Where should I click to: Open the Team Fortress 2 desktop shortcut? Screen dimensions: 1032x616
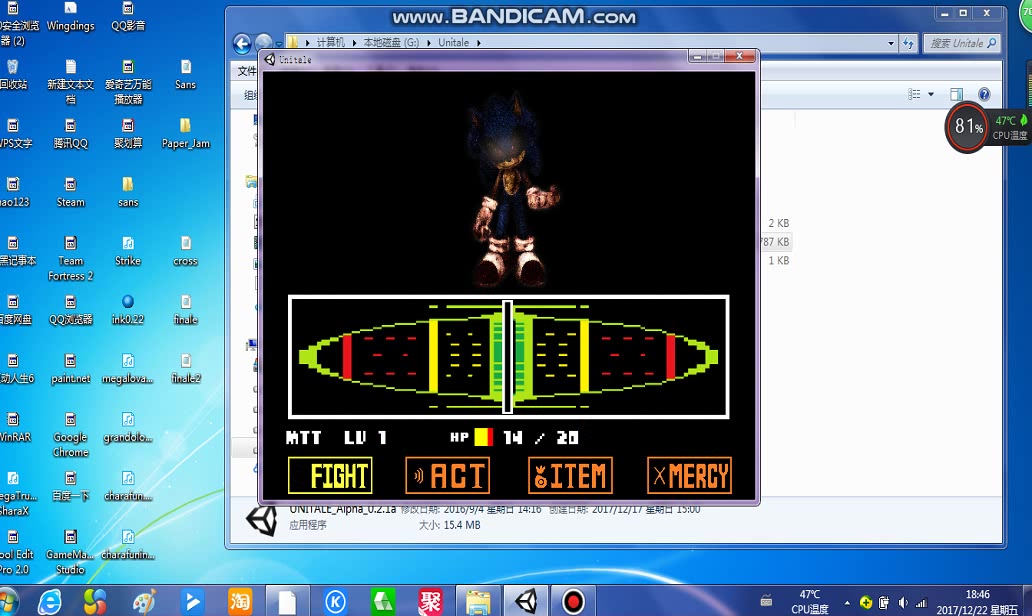click(70, 258)
